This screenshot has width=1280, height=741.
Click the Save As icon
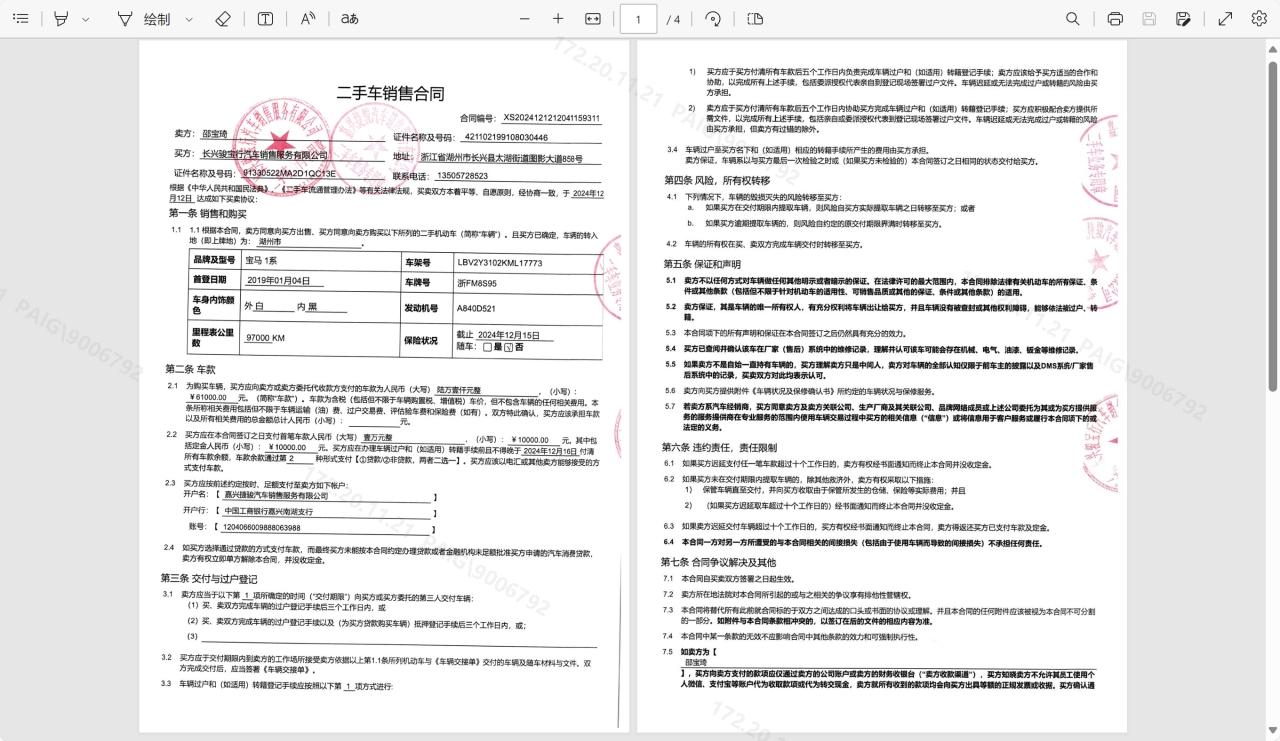tap(1183, 19)
